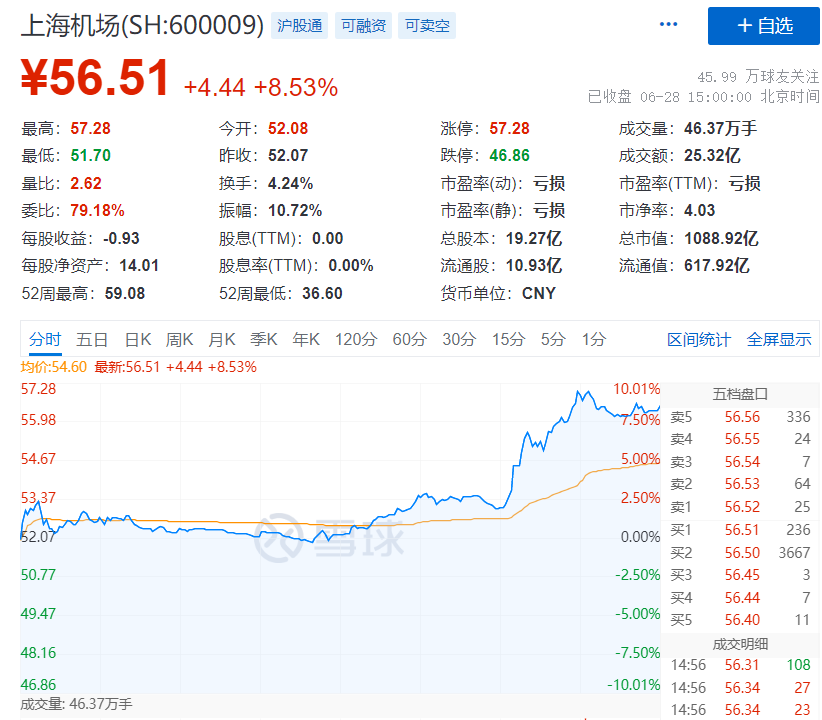Screen dimensions: 822x720
Task: Switch to the 60分 interval tab
Action: tap(409, 340)
